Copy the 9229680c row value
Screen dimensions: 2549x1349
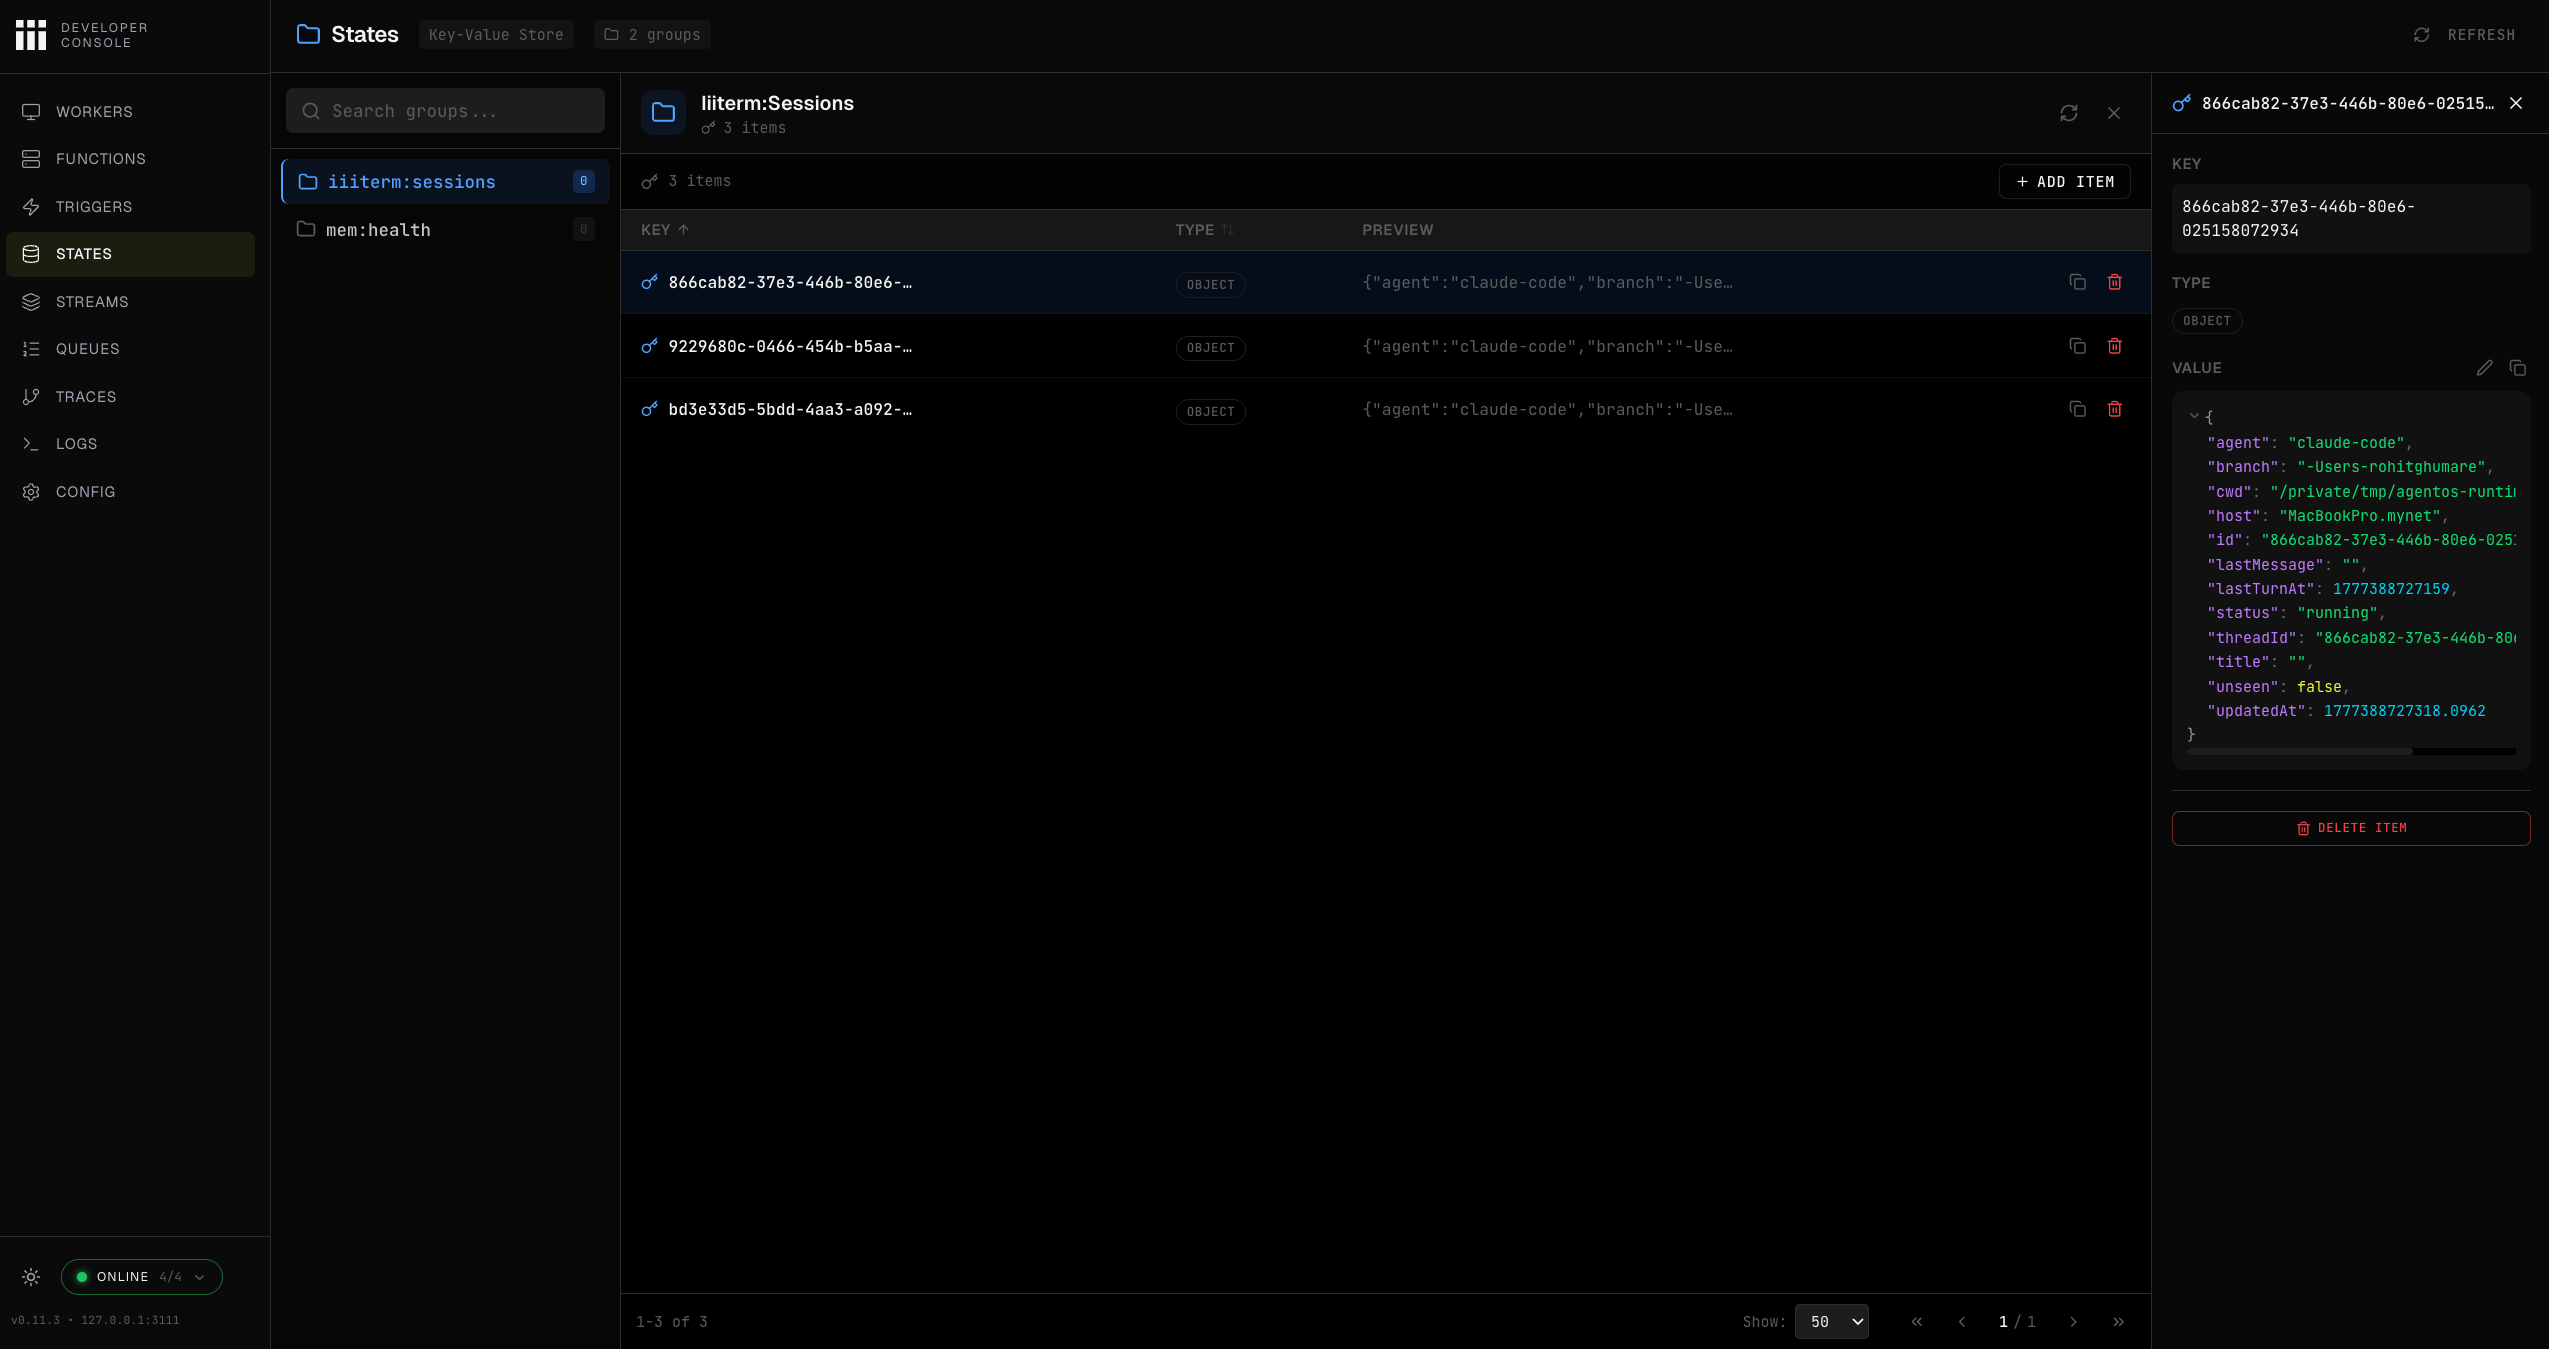(x=2078, y=346)
